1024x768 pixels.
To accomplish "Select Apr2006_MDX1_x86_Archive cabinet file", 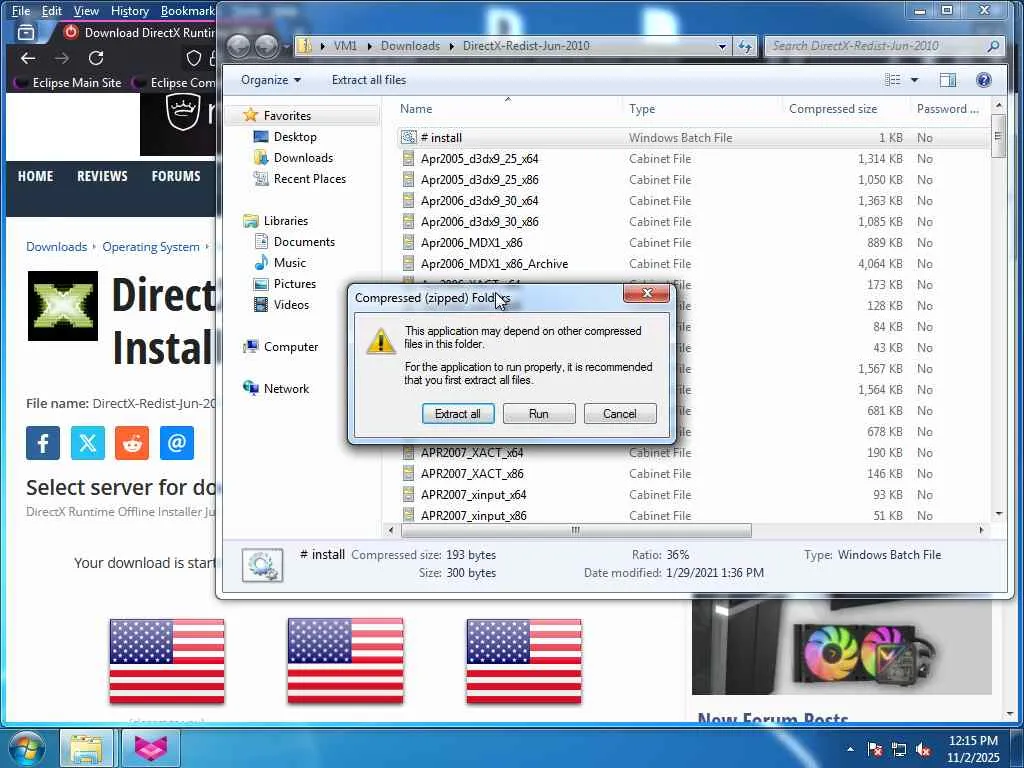I will coord(494,264).
